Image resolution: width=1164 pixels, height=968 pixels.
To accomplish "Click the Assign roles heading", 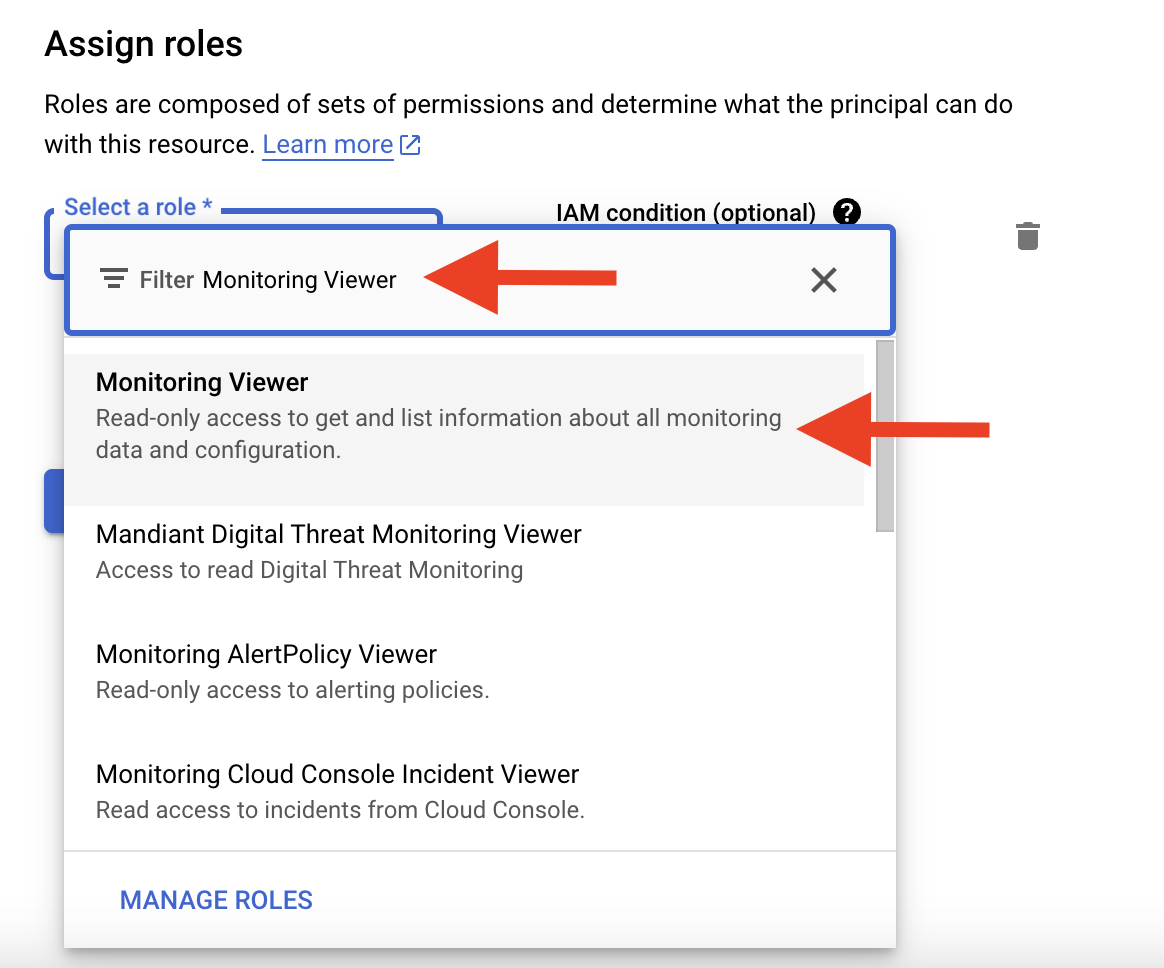I will 143,44.
